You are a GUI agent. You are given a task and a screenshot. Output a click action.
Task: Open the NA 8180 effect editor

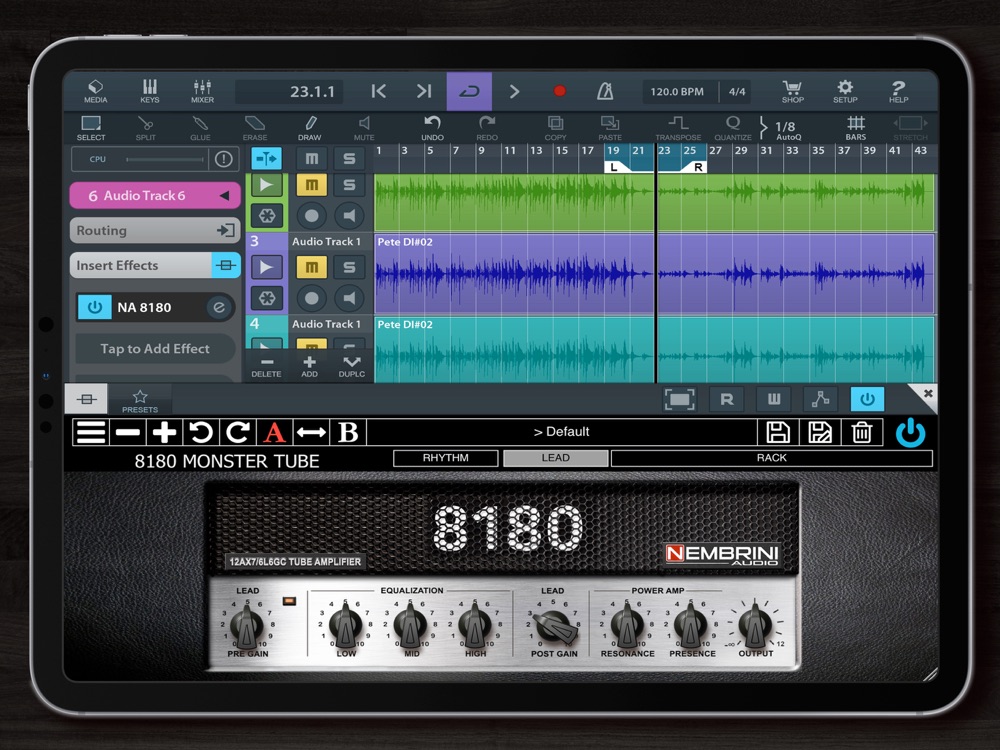pyautogui.click(x=219, y=307)
